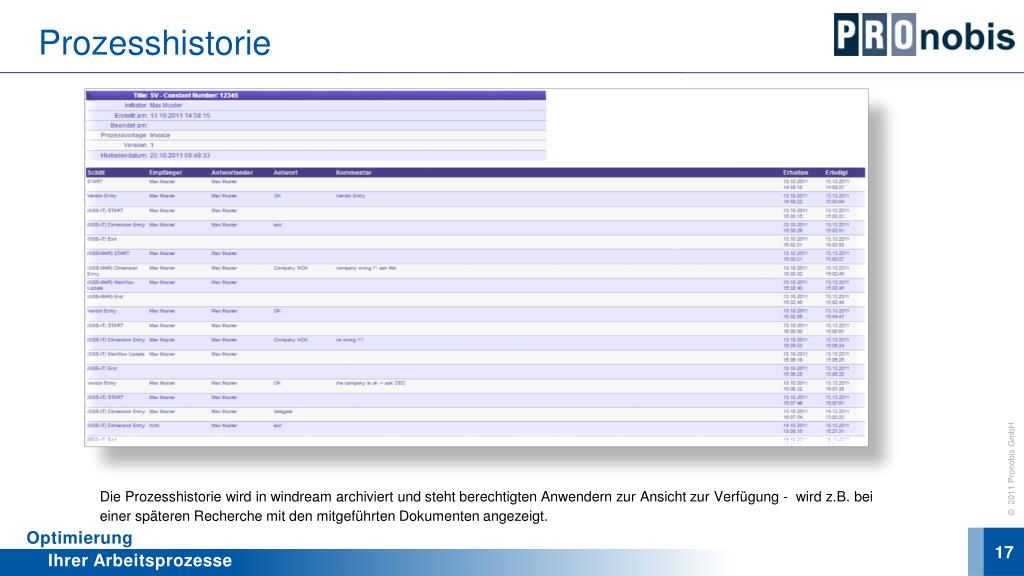Click the Beendet am label

[x=129, y=125]
